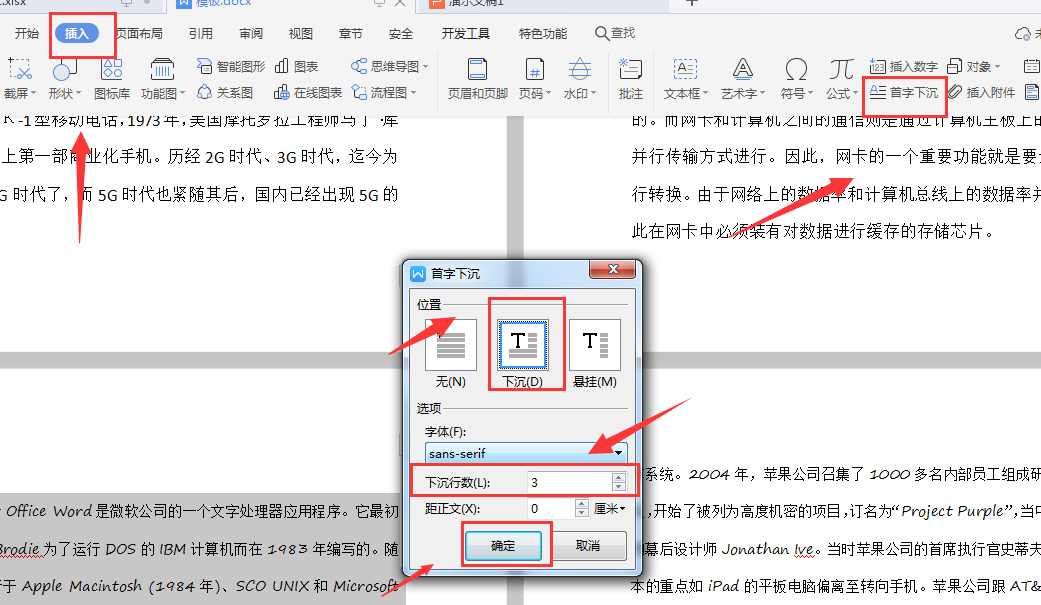Viewport: 1041px width, 605px height.
Task: Expand the 符号 dropdown arrow
Action: point(810,94)
